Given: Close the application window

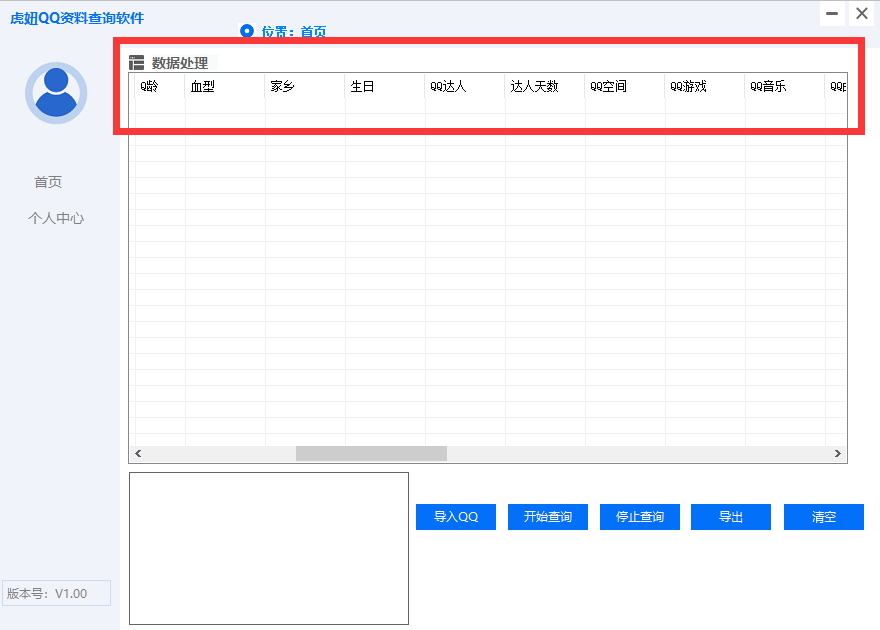Looking at the screenshot, I should pos(862,13).
